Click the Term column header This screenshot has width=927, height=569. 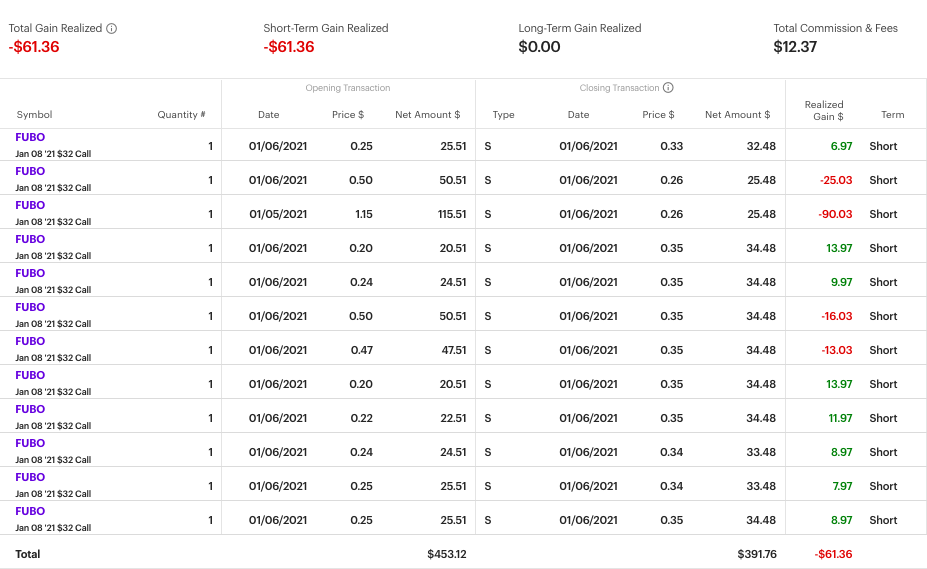tap(892, 115)
